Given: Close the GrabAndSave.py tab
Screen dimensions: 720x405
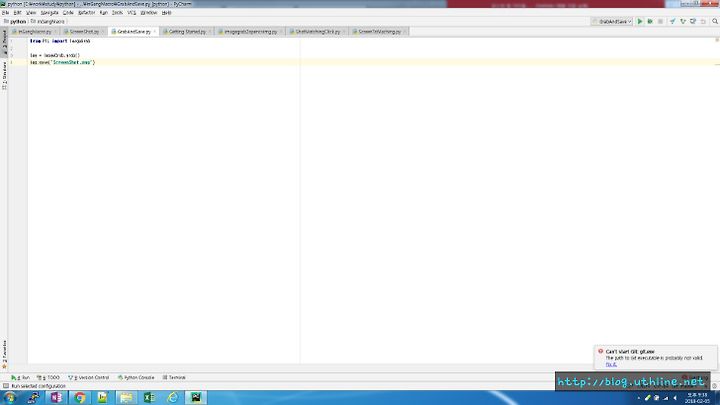Looking at the screenshot, I should (155, 32).
